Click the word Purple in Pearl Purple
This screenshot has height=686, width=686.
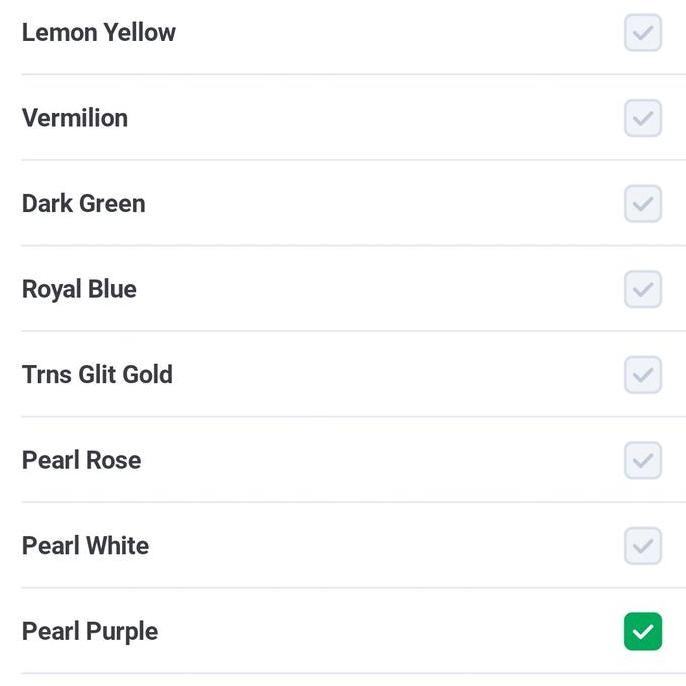(x=122, y=632)
